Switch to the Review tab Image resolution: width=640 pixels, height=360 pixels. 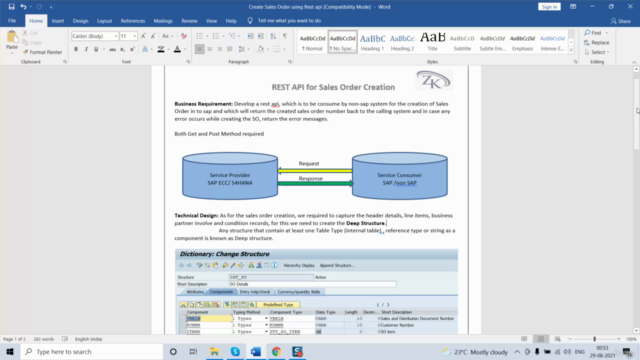point(189,21)
